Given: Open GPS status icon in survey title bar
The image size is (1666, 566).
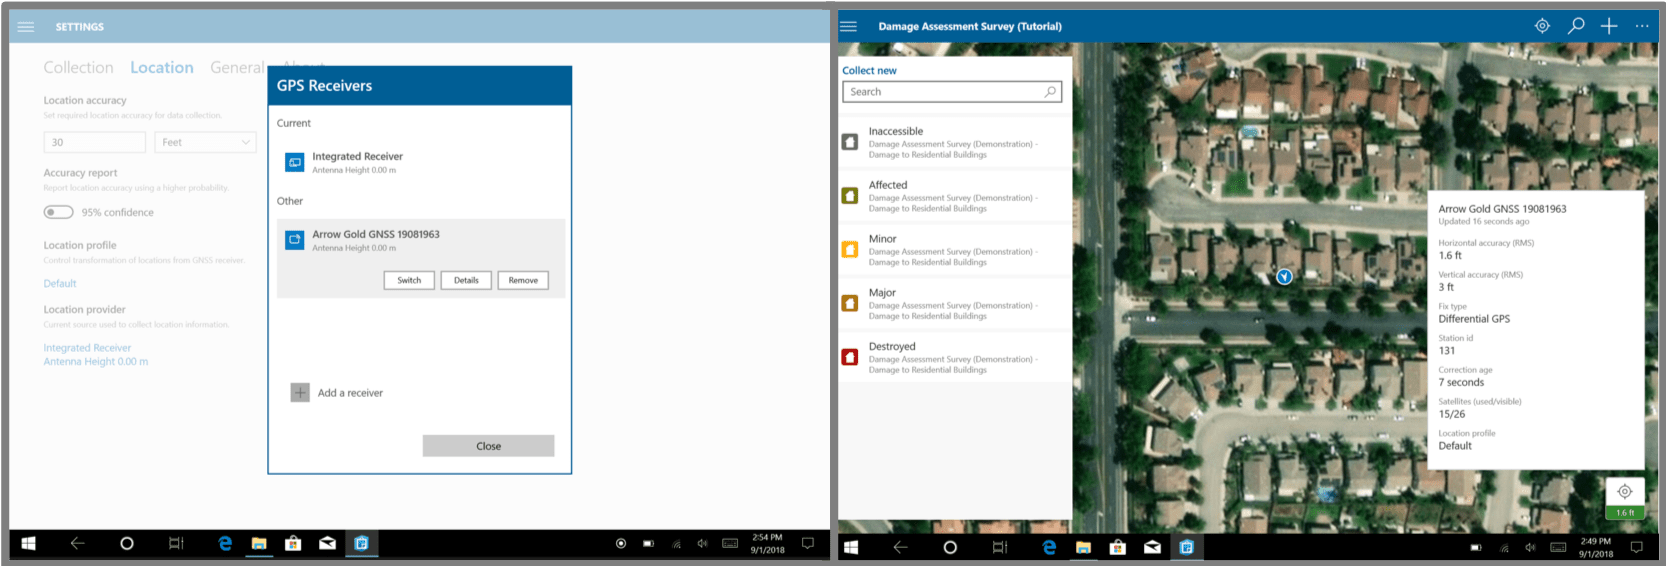Looking at the screenshot, I should click(1542, 26).
